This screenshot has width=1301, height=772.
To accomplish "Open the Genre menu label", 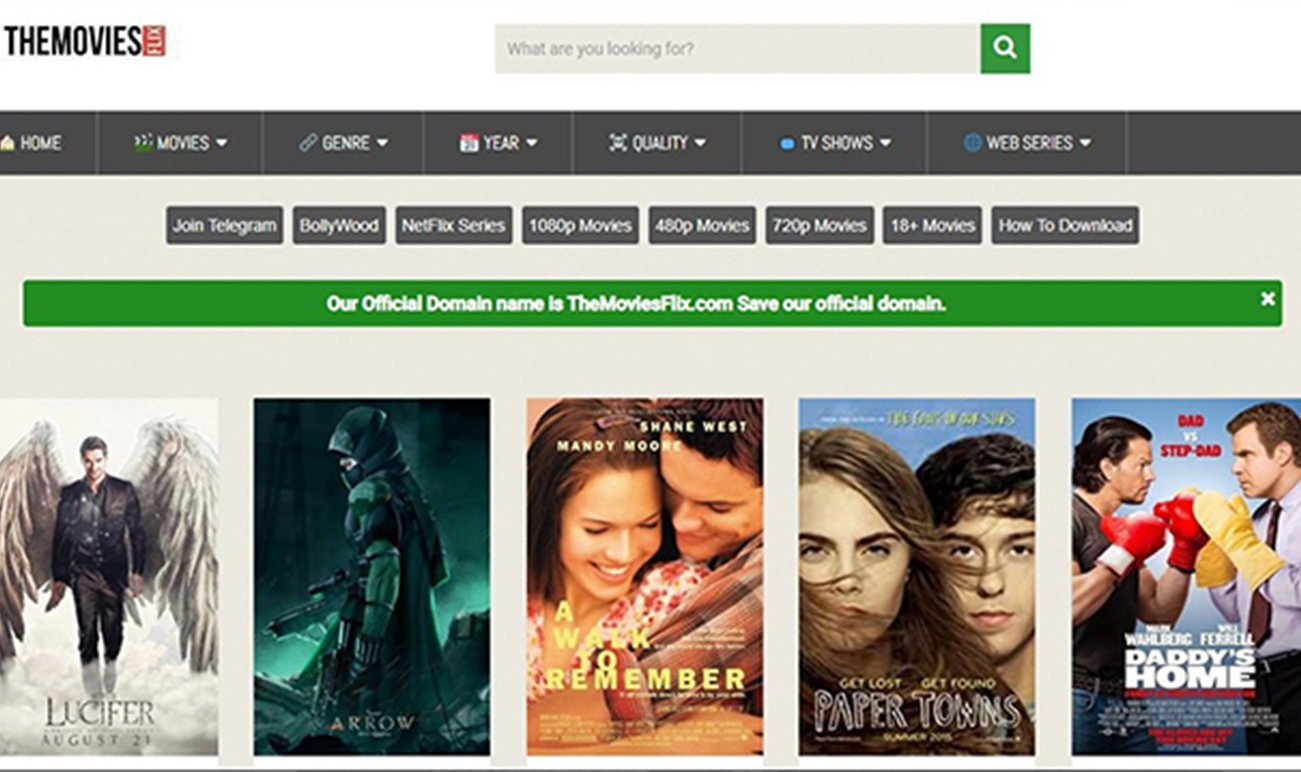I will [x=346, y=143].
